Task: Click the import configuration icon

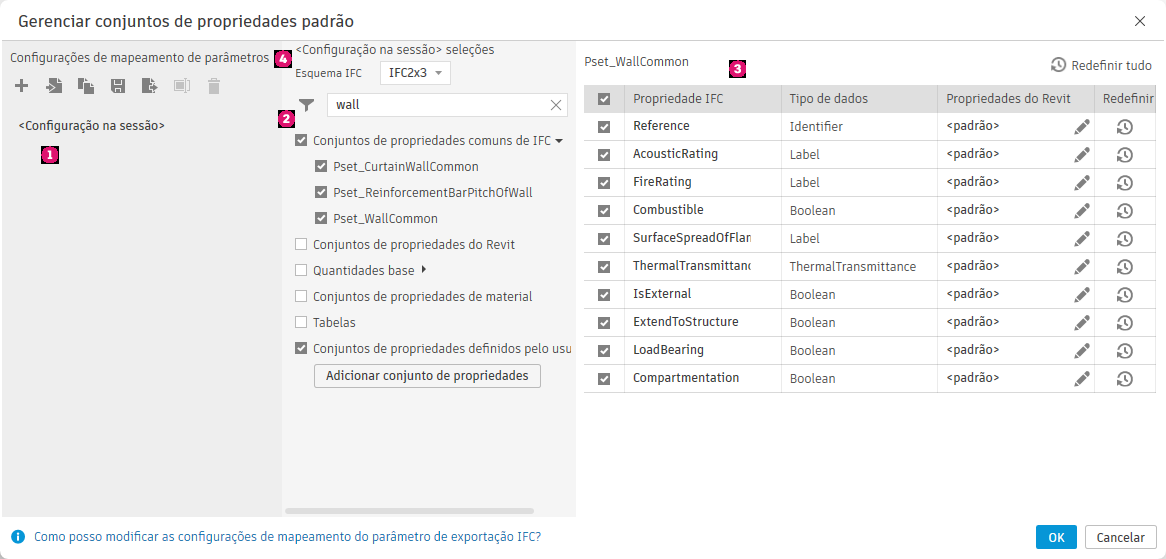Action: point(54,86)
